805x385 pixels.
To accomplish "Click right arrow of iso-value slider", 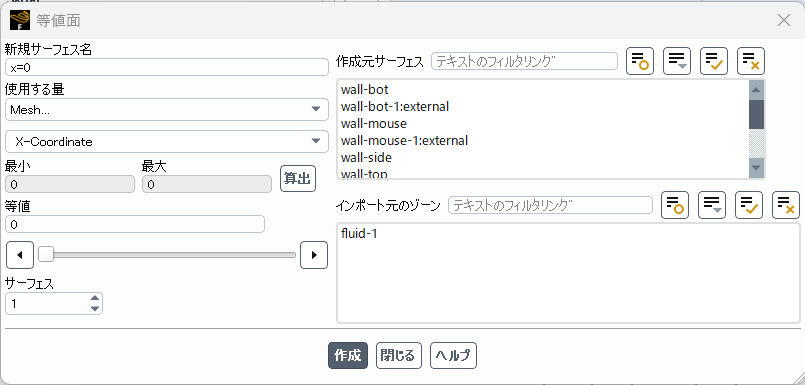I will 314,255.
